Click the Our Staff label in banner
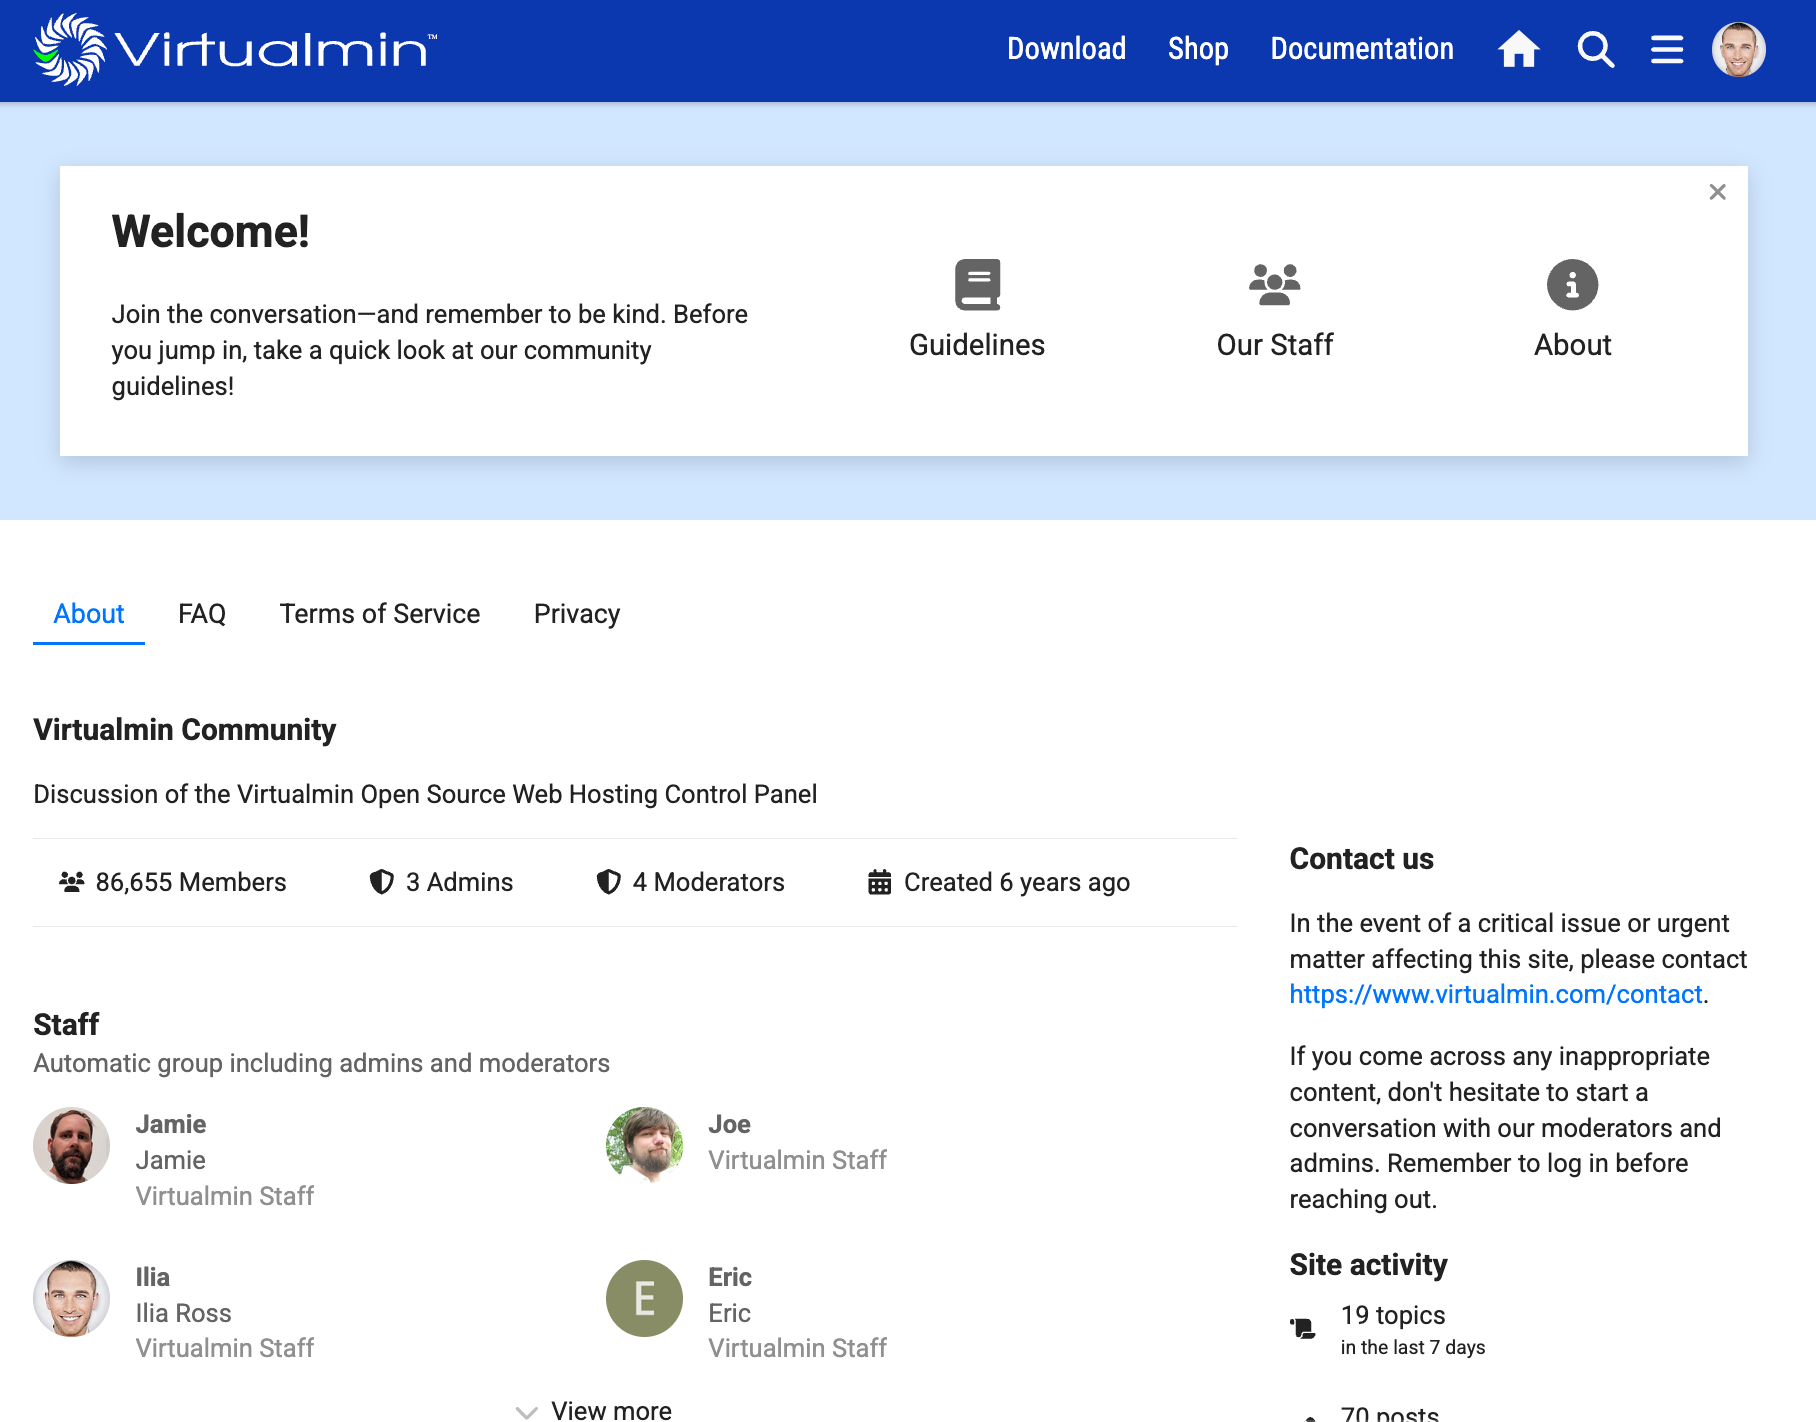The width and height of the screenshot is (1816, 1422). coord(1275,345)
